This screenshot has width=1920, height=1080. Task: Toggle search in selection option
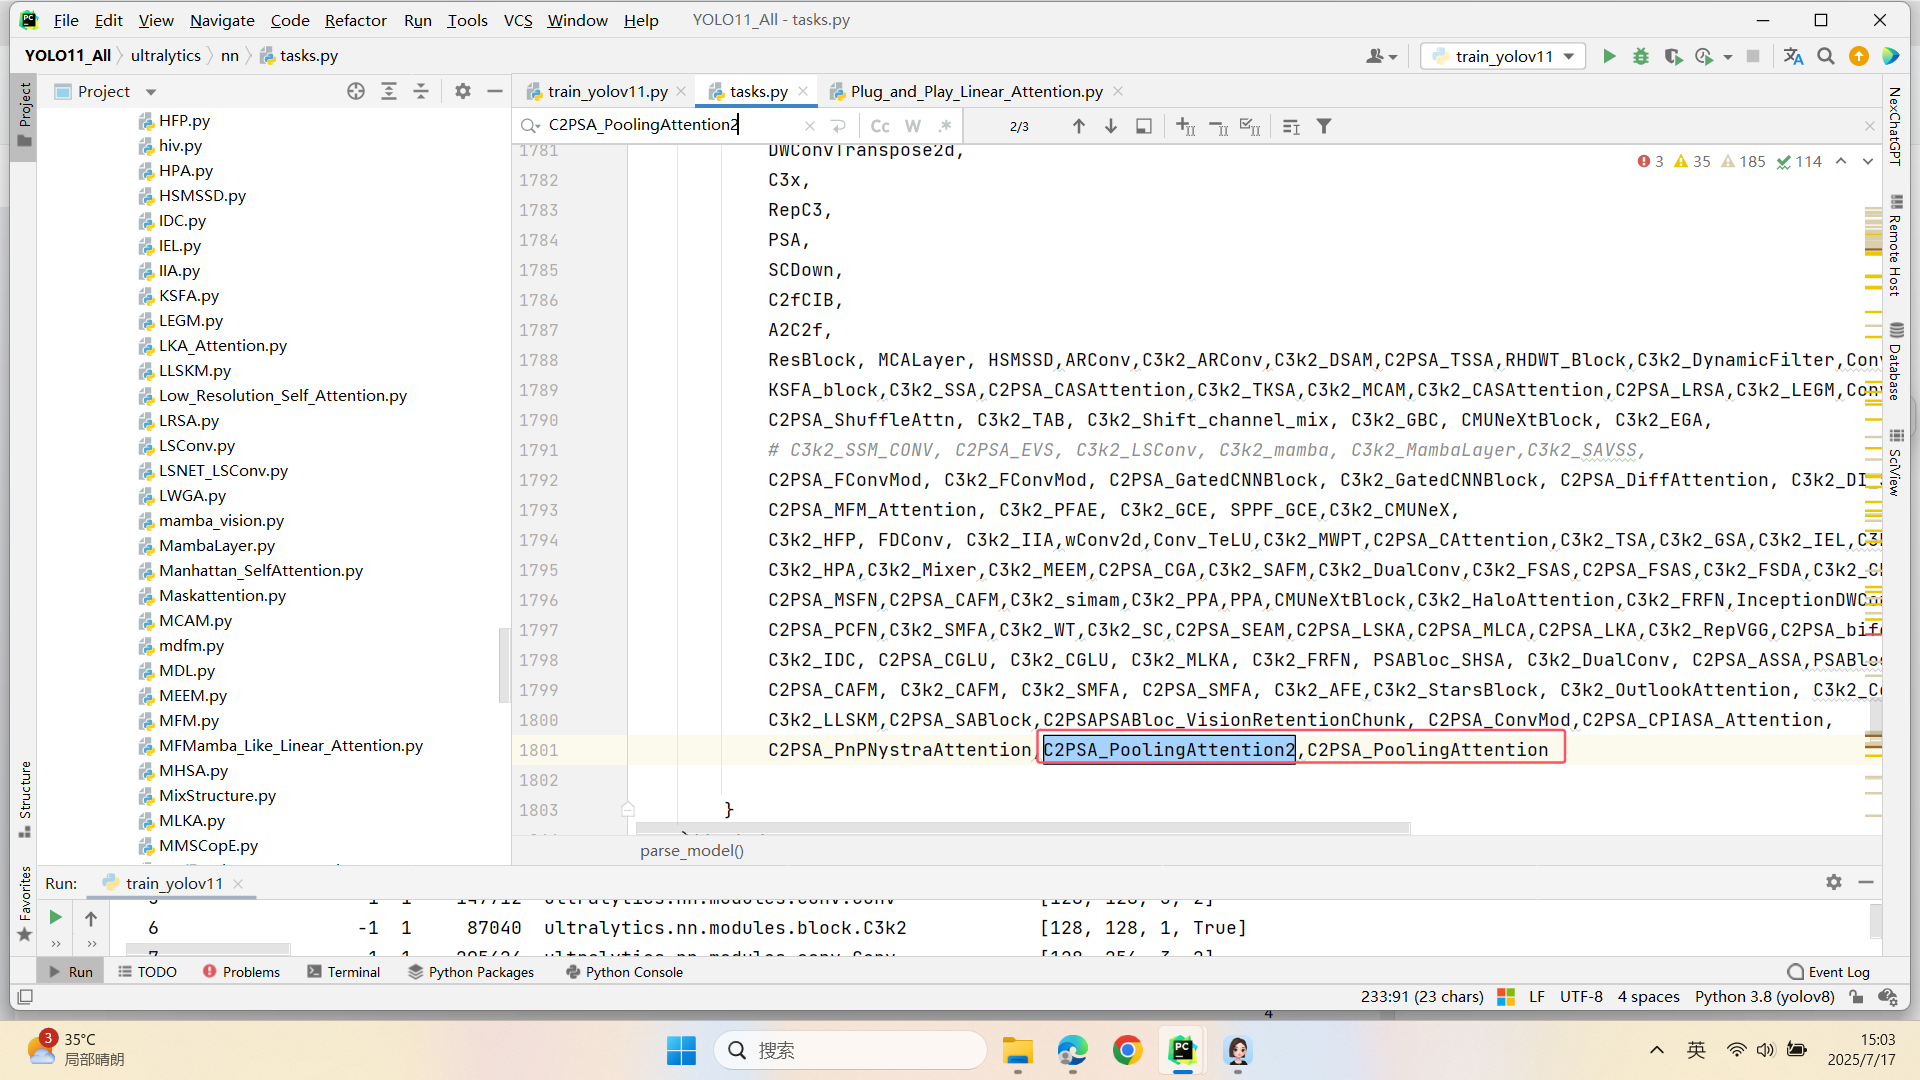[1291, 126]
